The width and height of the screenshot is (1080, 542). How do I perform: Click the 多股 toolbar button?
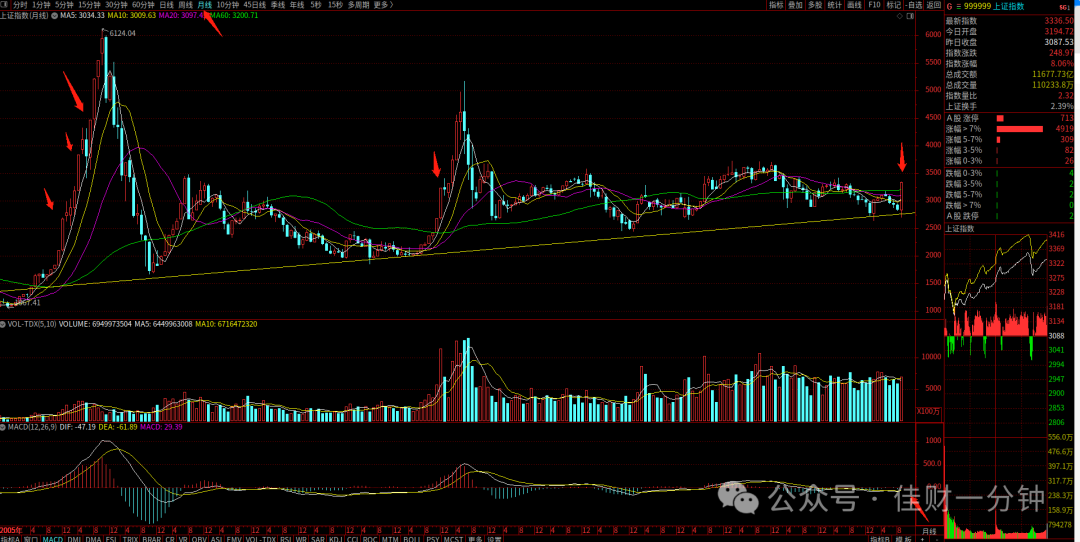coord(816,5)
